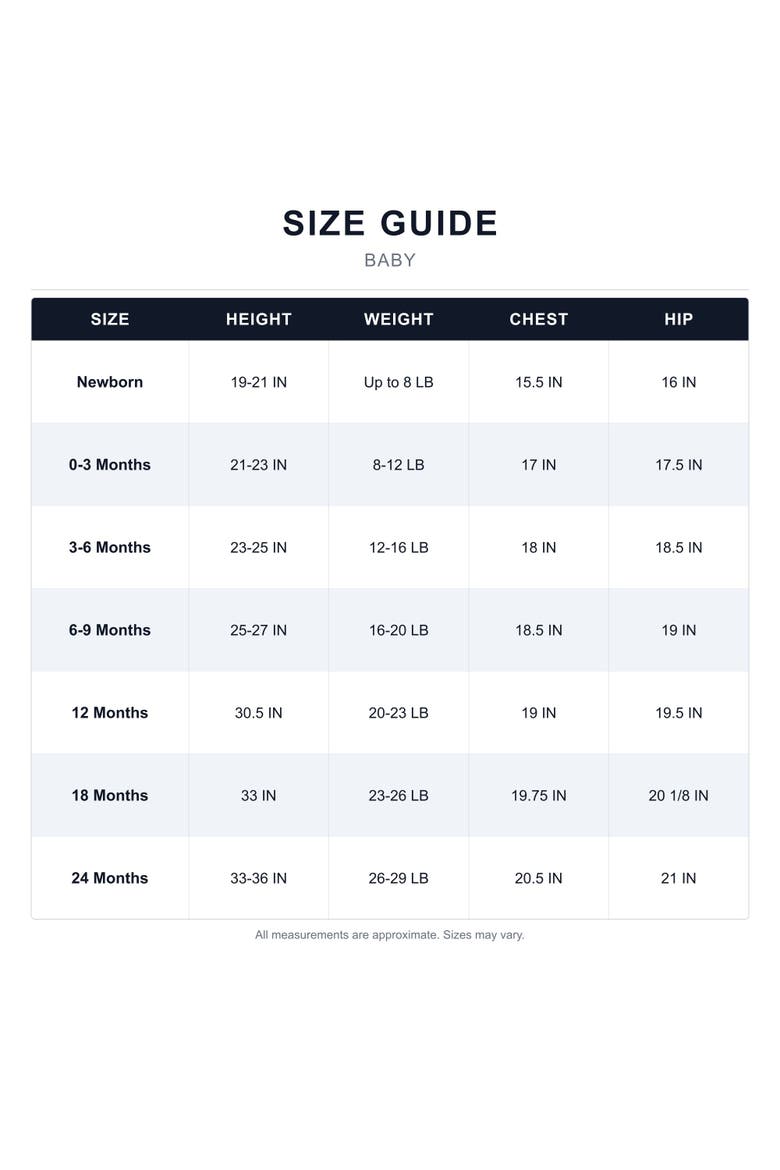This screenshot has height=1170, width=780.
Task: Click the measurements approximate disclaimer text
Action: [390, 935]
